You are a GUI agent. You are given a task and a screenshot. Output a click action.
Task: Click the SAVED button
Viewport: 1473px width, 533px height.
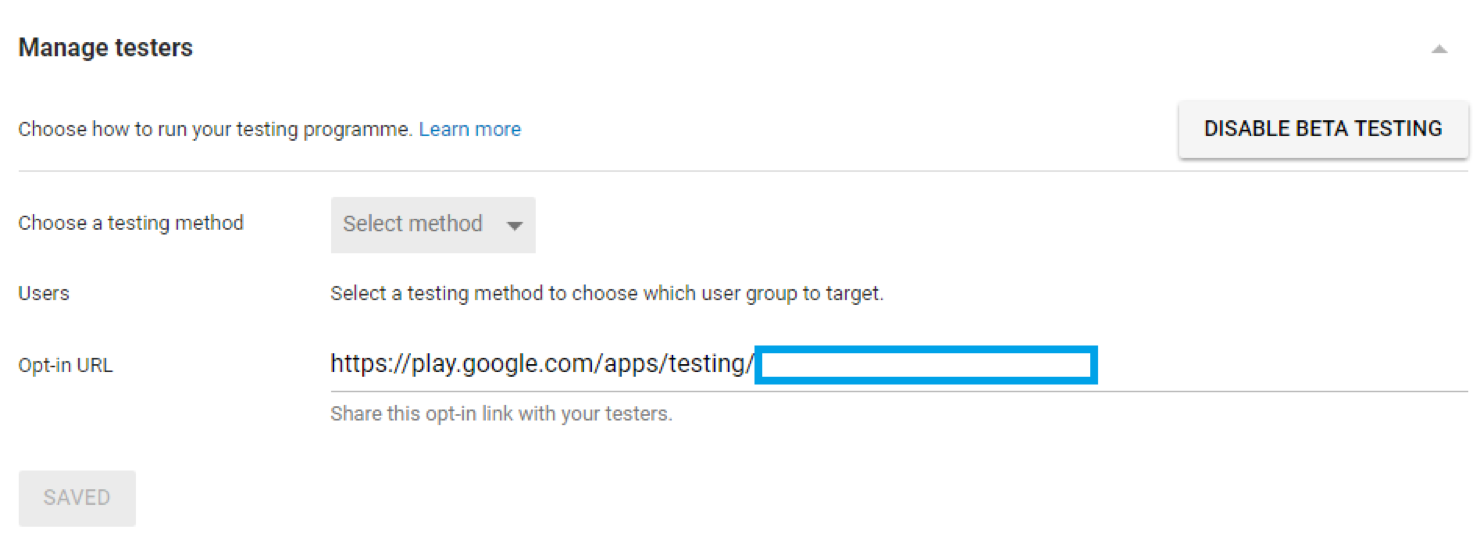[77, 498]
